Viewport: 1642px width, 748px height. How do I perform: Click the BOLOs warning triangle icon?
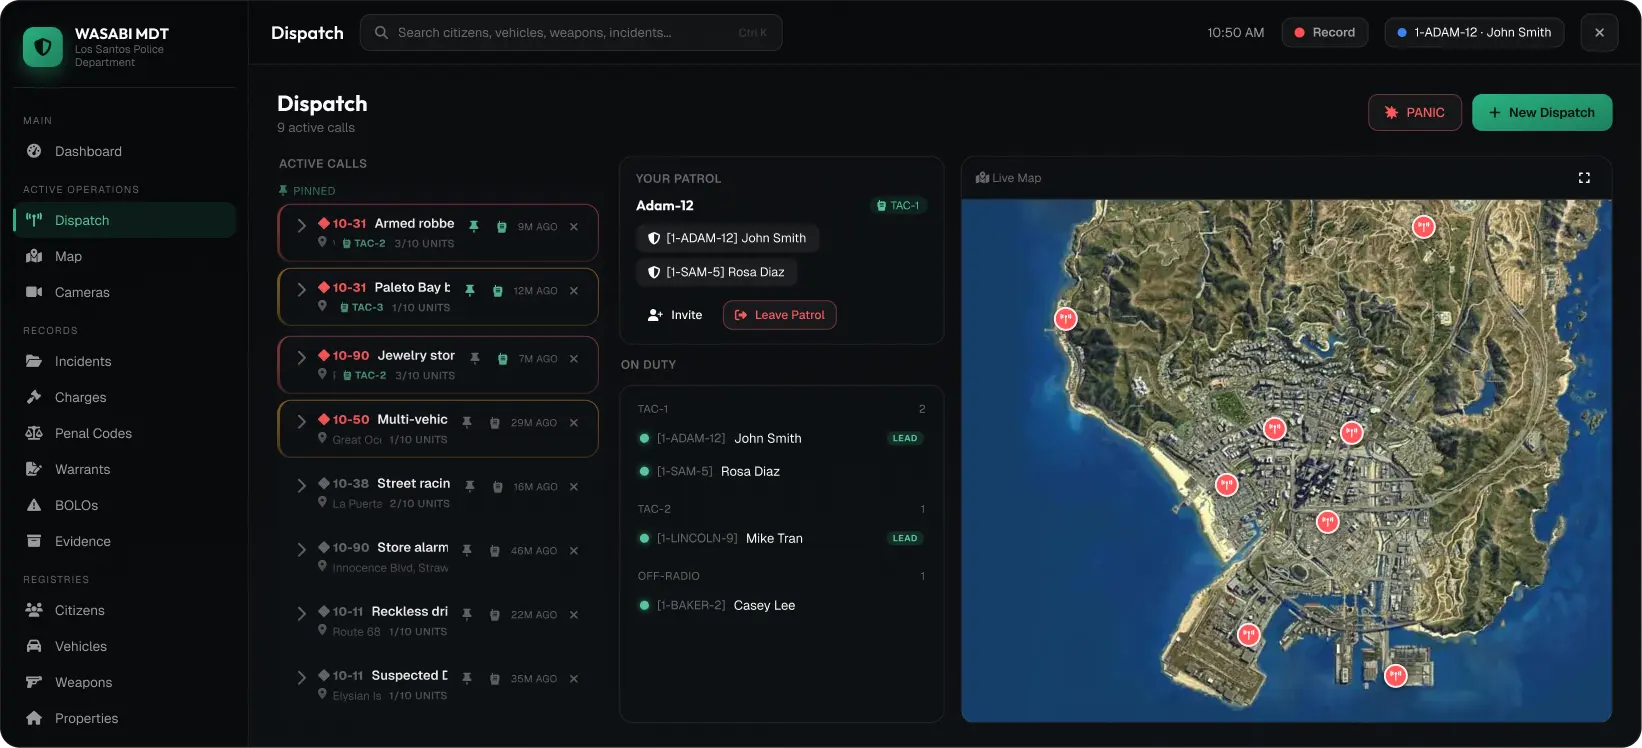34,505
